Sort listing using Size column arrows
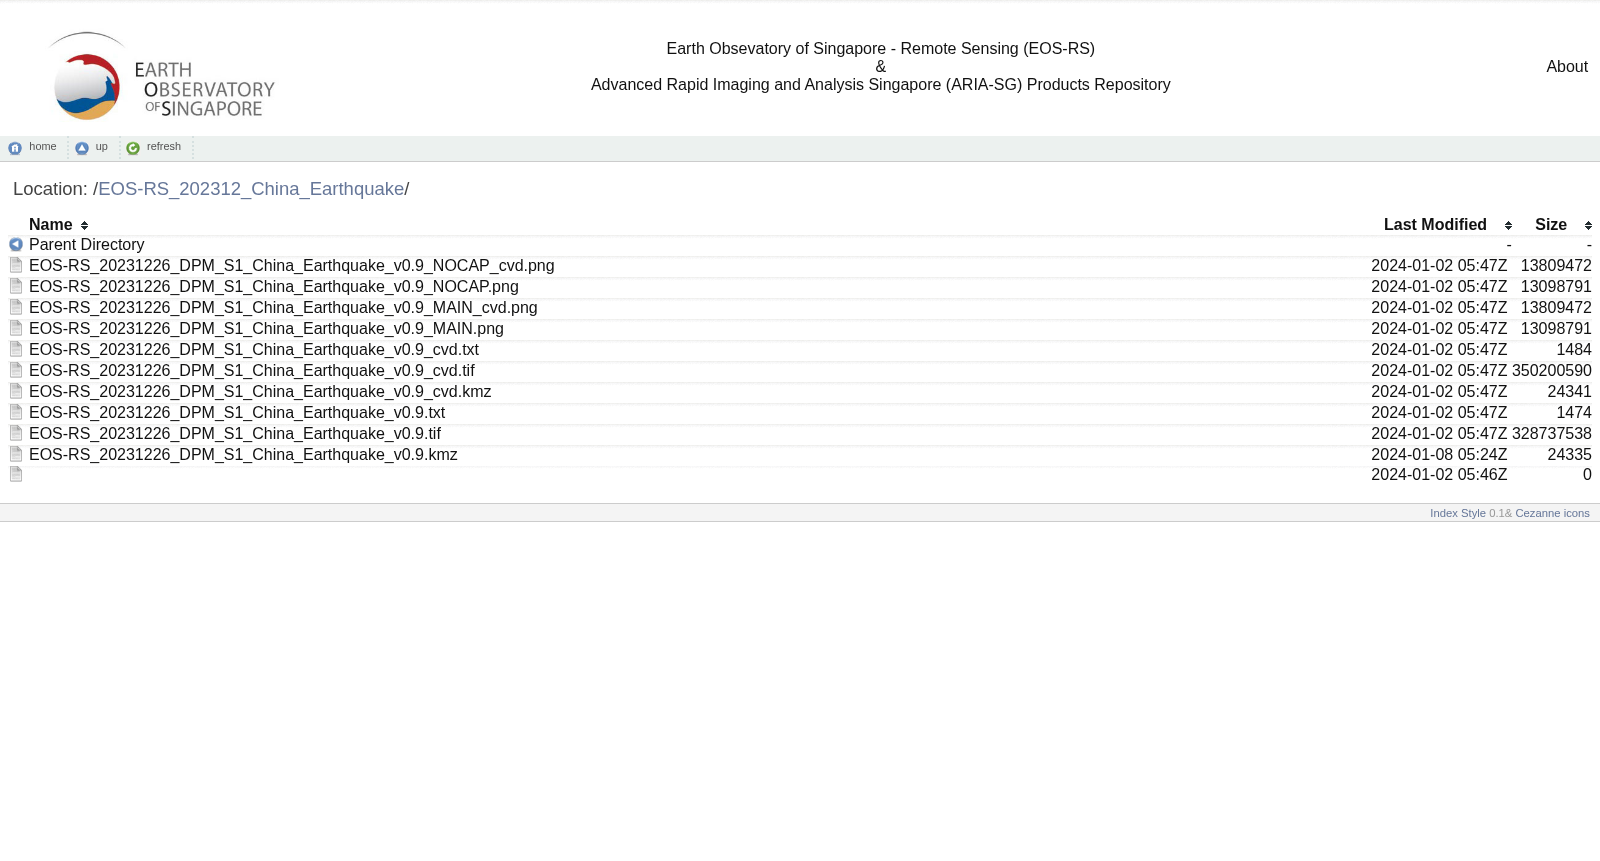The image size is (1600, 861). tap(1588, 226)
